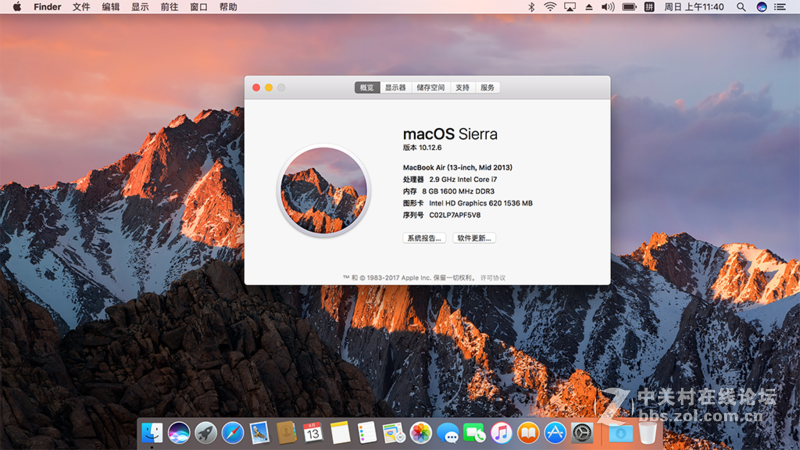The height and width of the screenshot is (450, 800).
Task: Launch Siri from the Dock
Action: pos(179,433)
